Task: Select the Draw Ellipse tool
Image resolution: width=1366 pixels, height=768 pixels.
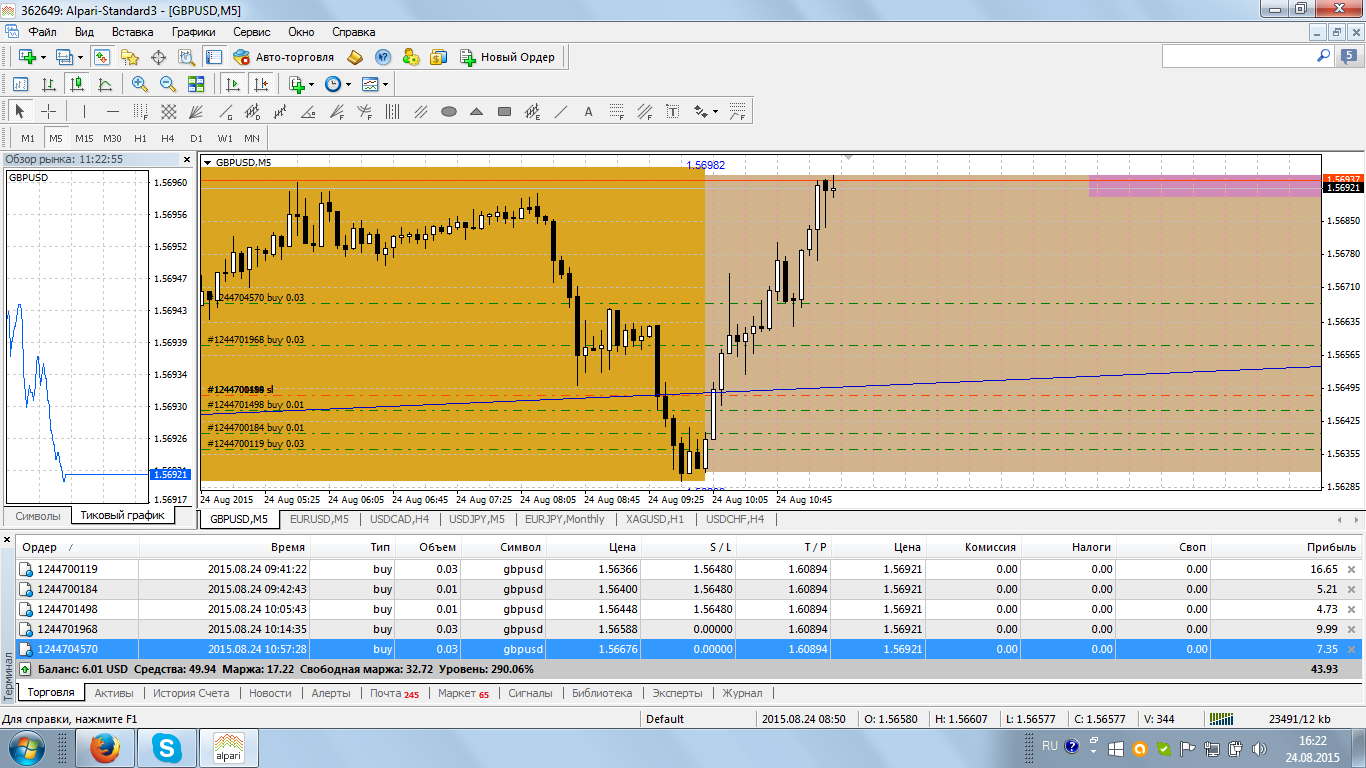Action: [449, 112]
